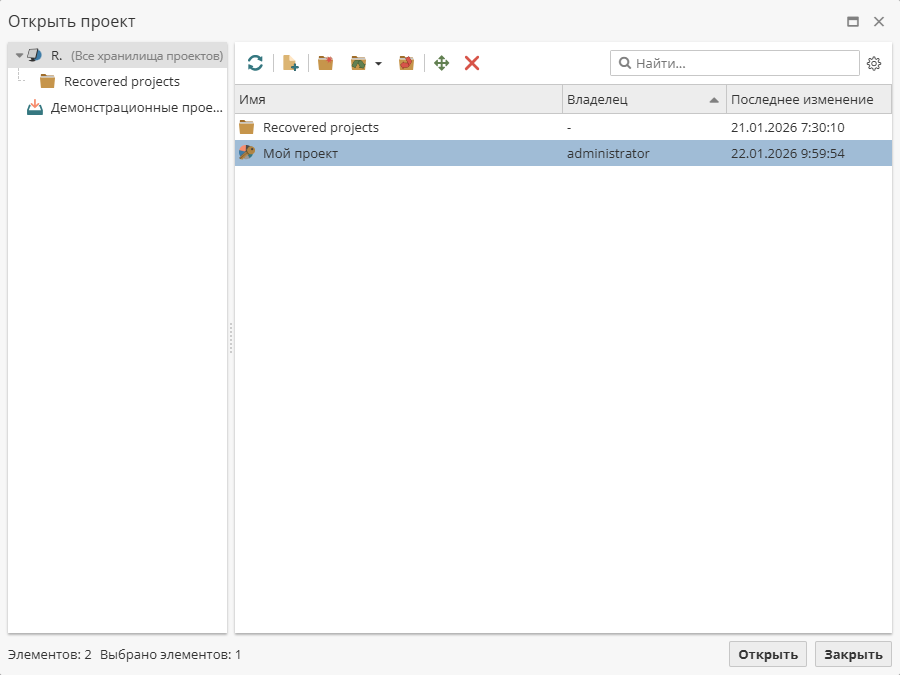Collapse the root storage tree node
This screenshot has height=675, width=900.
click(19, 55)
